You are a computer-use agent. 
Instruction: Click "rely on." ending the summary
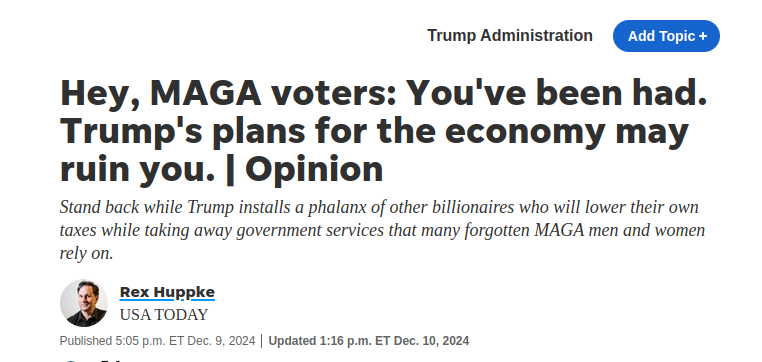click(87, 253)
